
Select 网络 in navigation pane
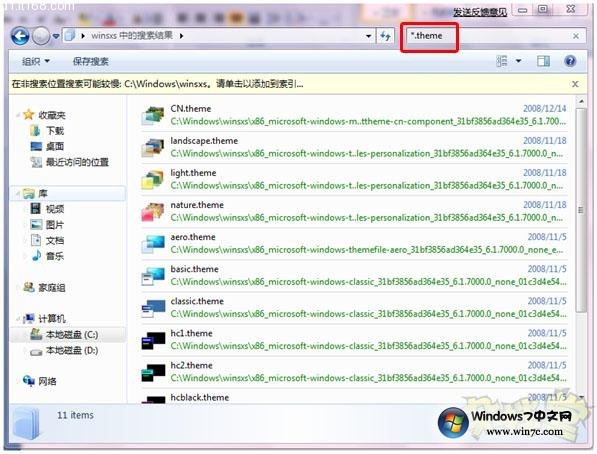47,381
